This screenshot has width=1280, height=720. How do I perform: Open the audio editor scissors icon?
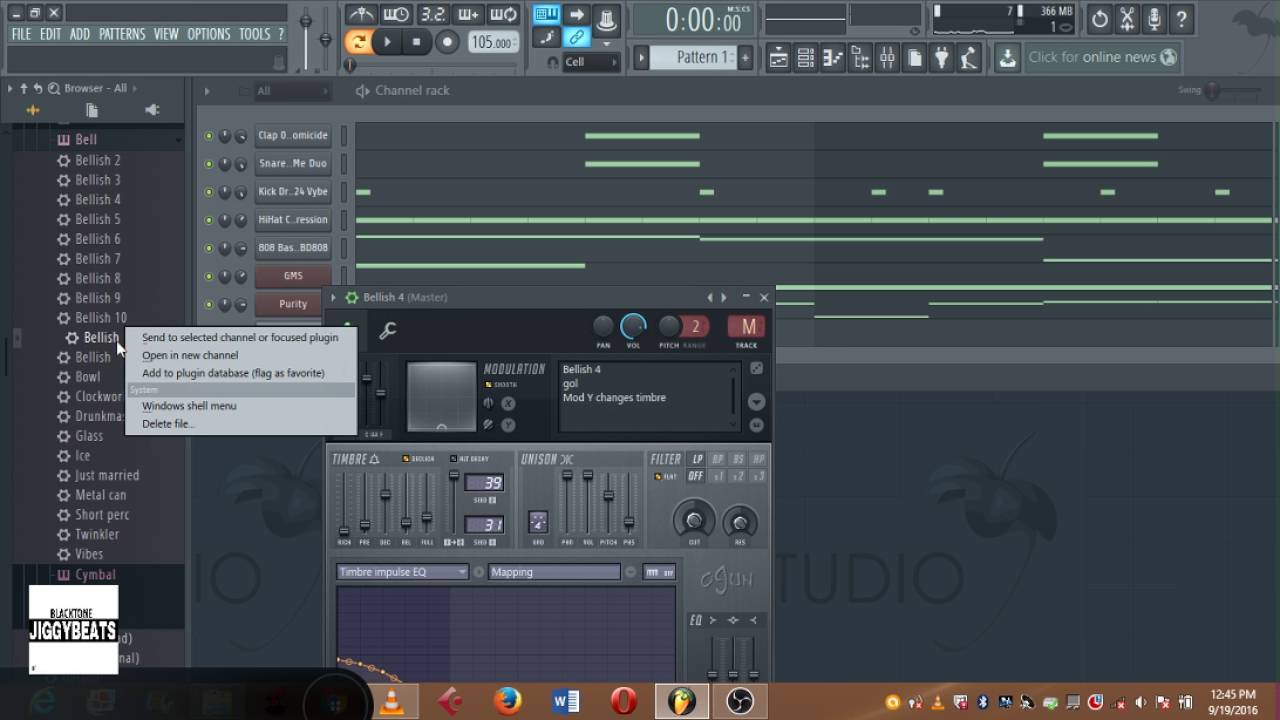[x=1127, y=18]
